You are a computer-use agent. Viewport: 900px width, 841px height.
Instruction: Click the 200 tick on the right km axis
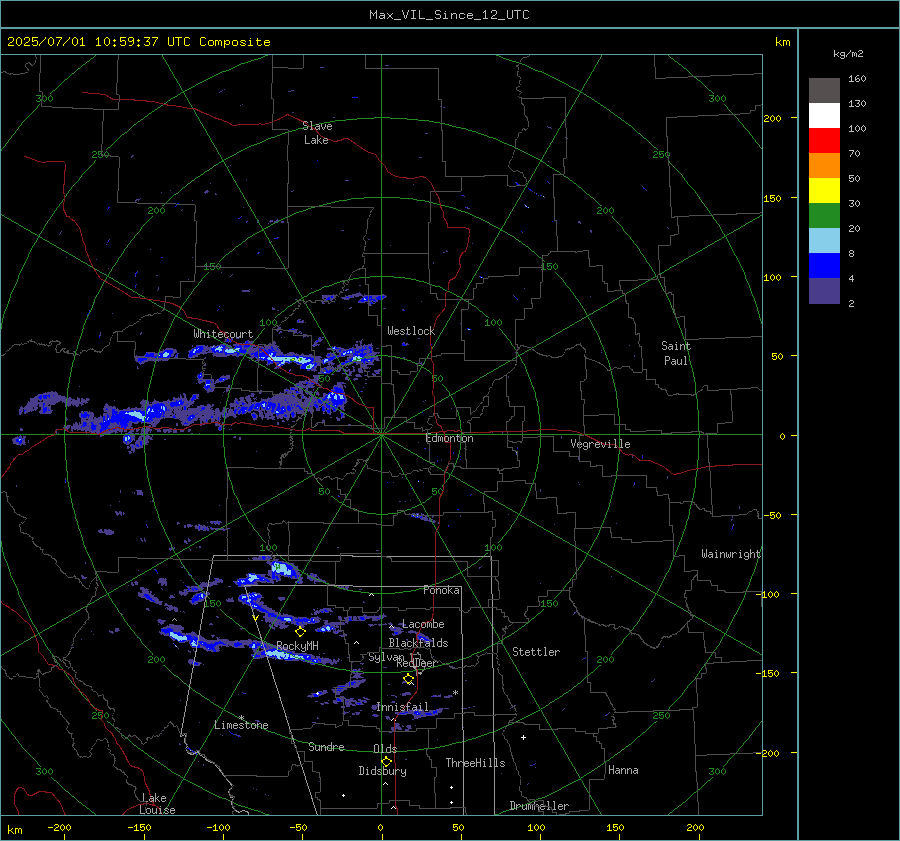(x=773, y=118)
